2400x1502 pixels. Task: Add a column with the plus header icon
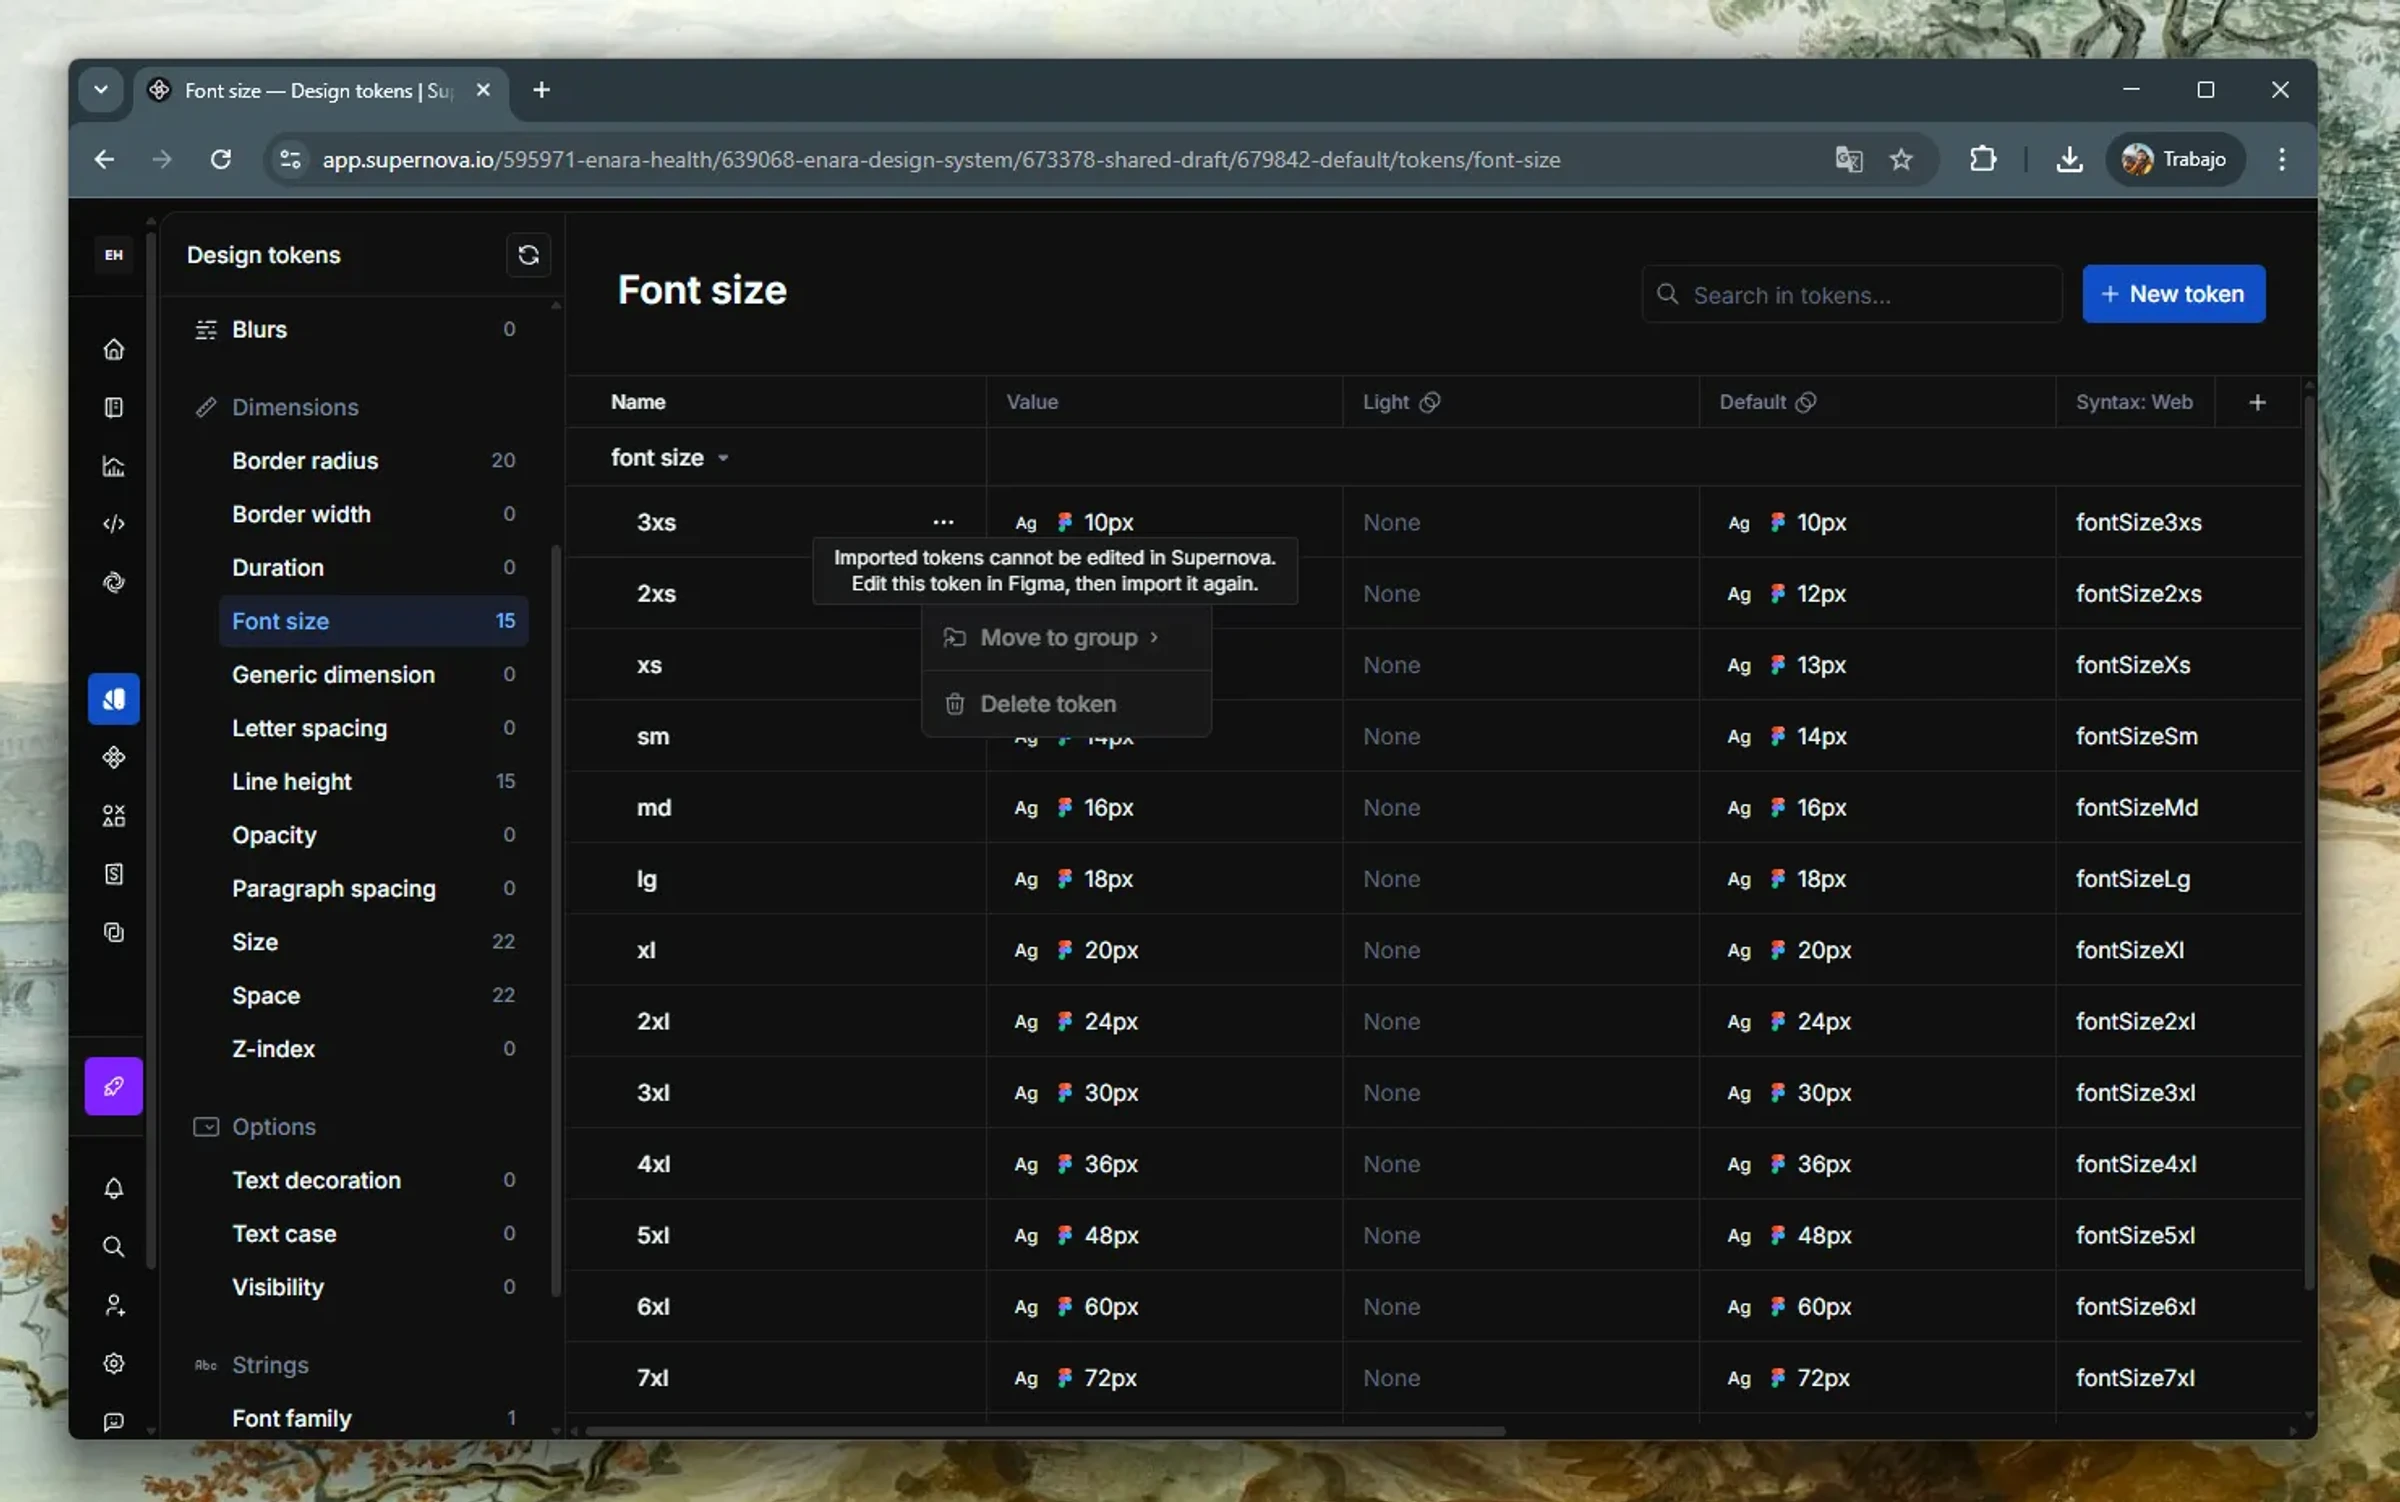[2257, 402]
